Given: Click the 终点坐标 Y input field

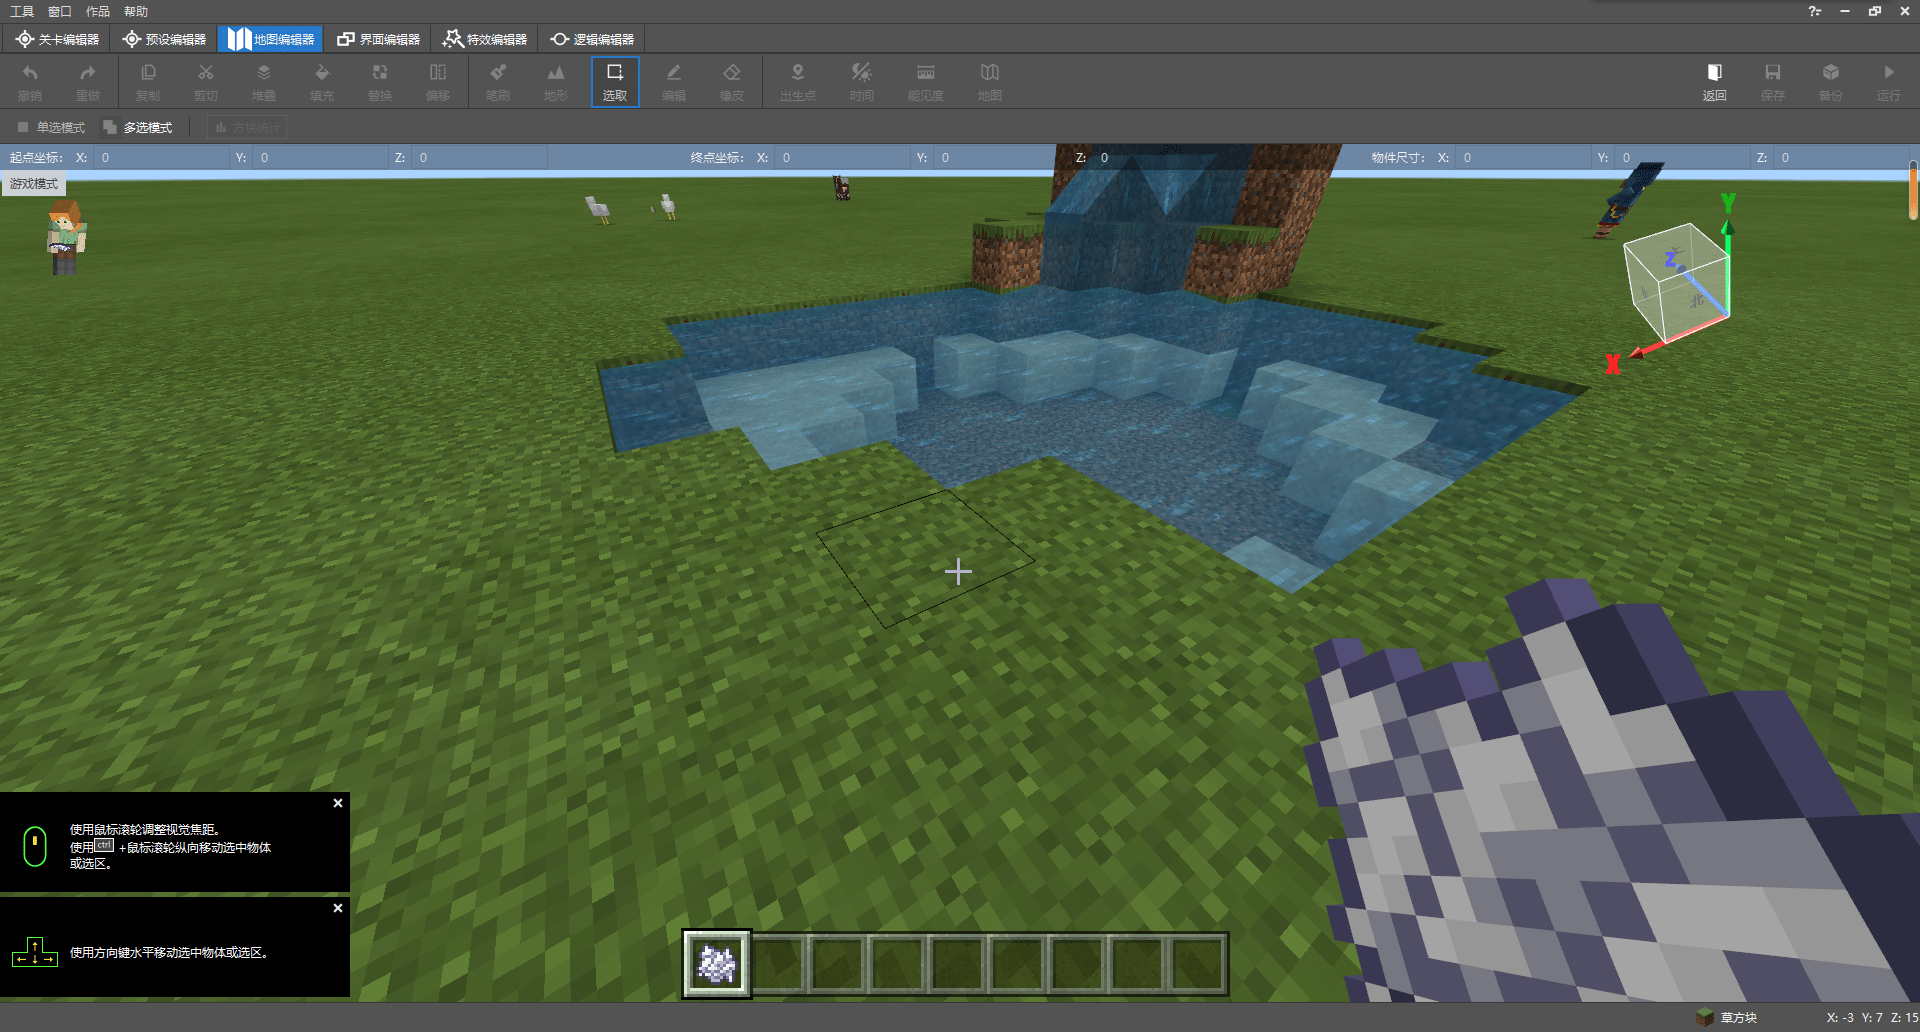Looking at the screenshot, I should point(1002,157).
